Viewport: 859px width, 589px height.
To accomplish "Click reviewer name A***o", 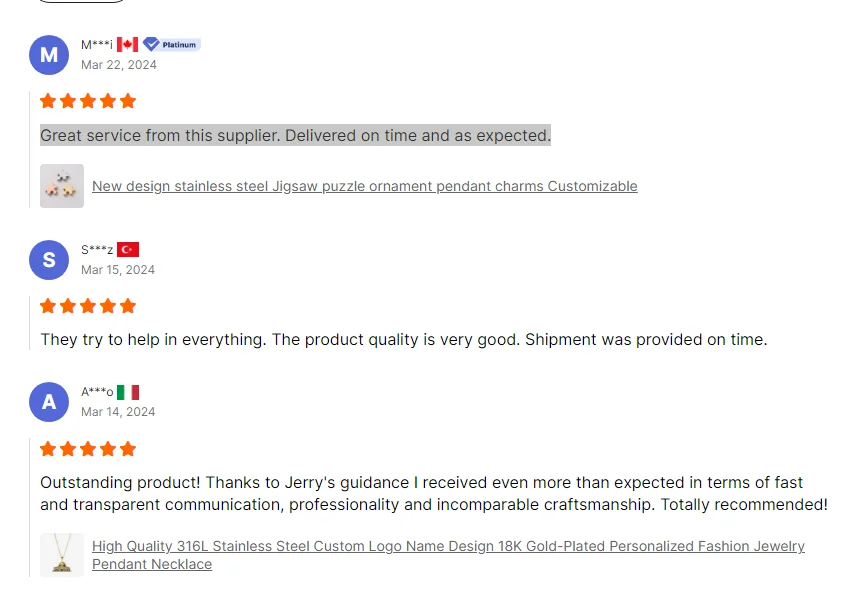I will 97,392.
